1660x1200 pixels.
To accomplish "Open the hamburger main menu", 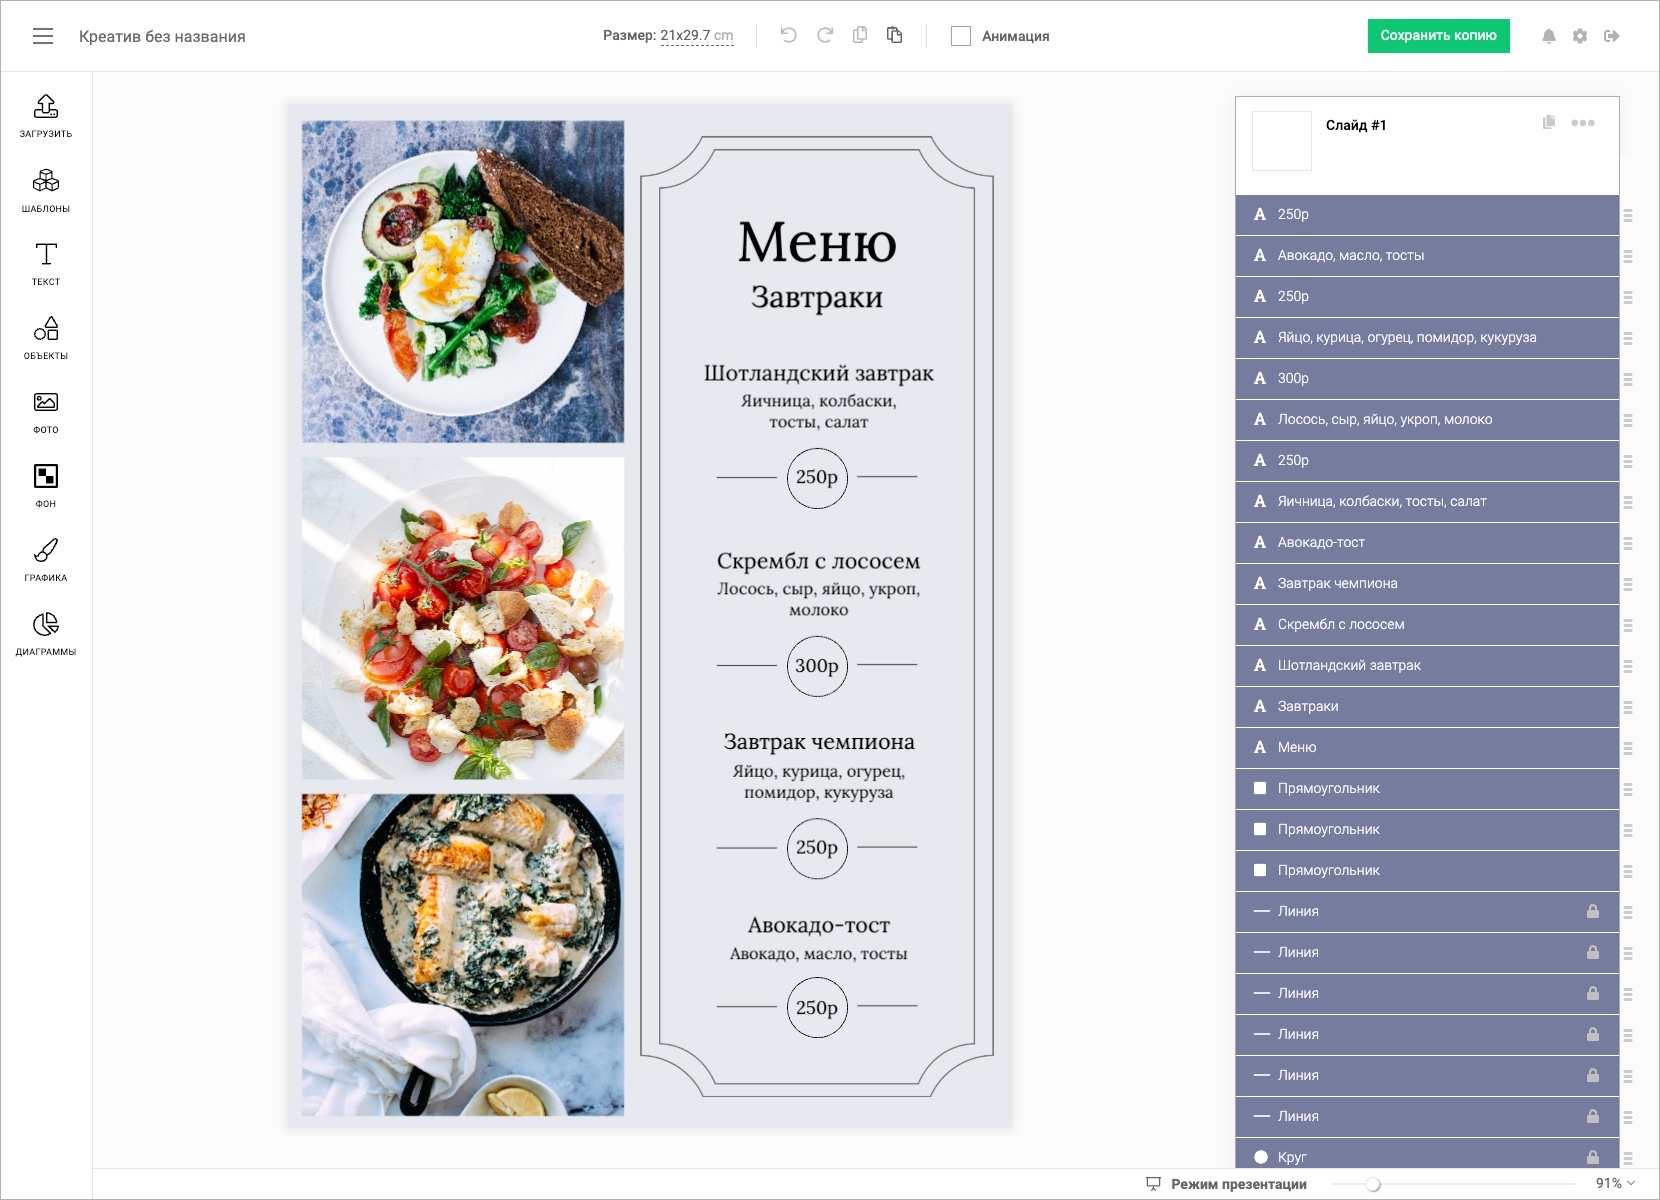I will [43, 36].
